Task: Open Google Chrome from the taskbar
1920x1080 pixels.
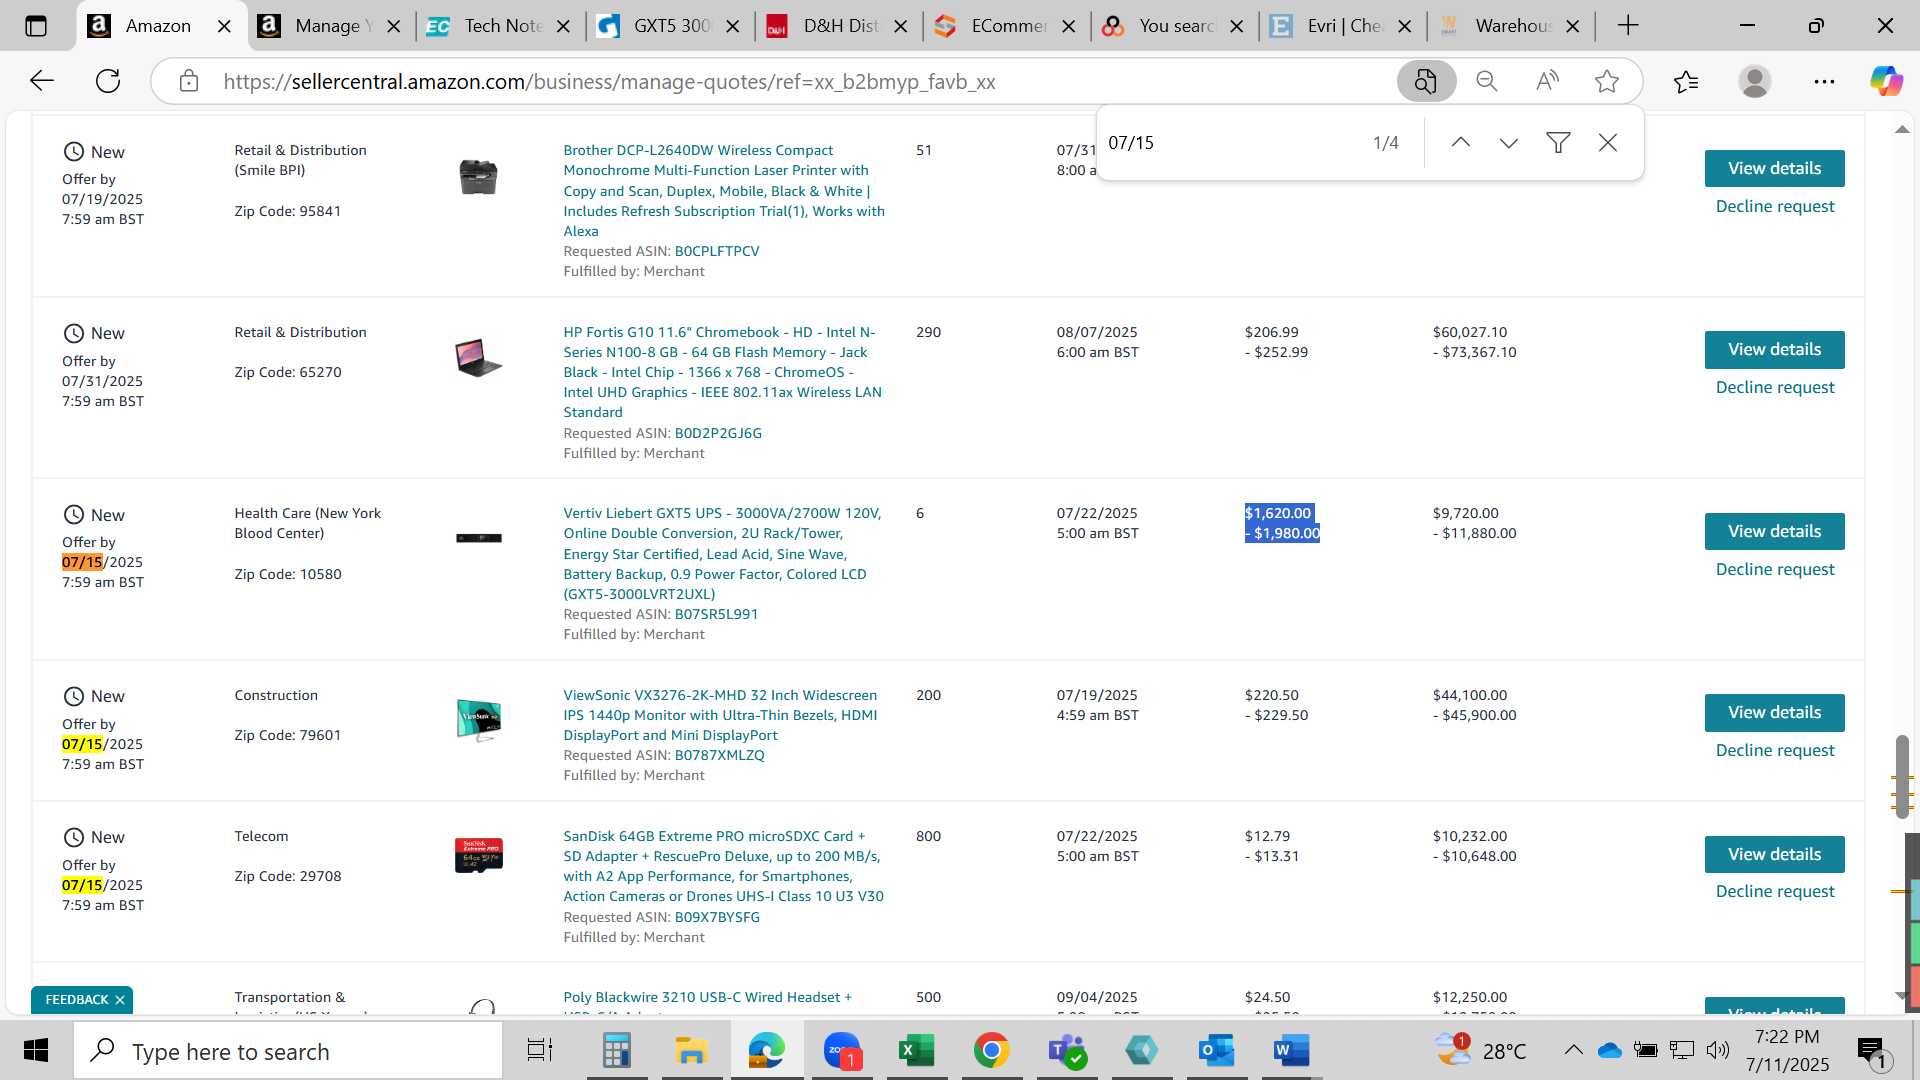Action: click(x=991, y=1051)
